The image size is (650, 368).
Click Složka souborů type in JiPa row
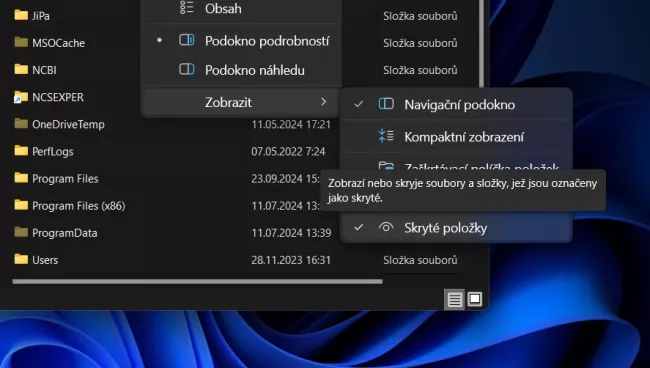point(420,16)
